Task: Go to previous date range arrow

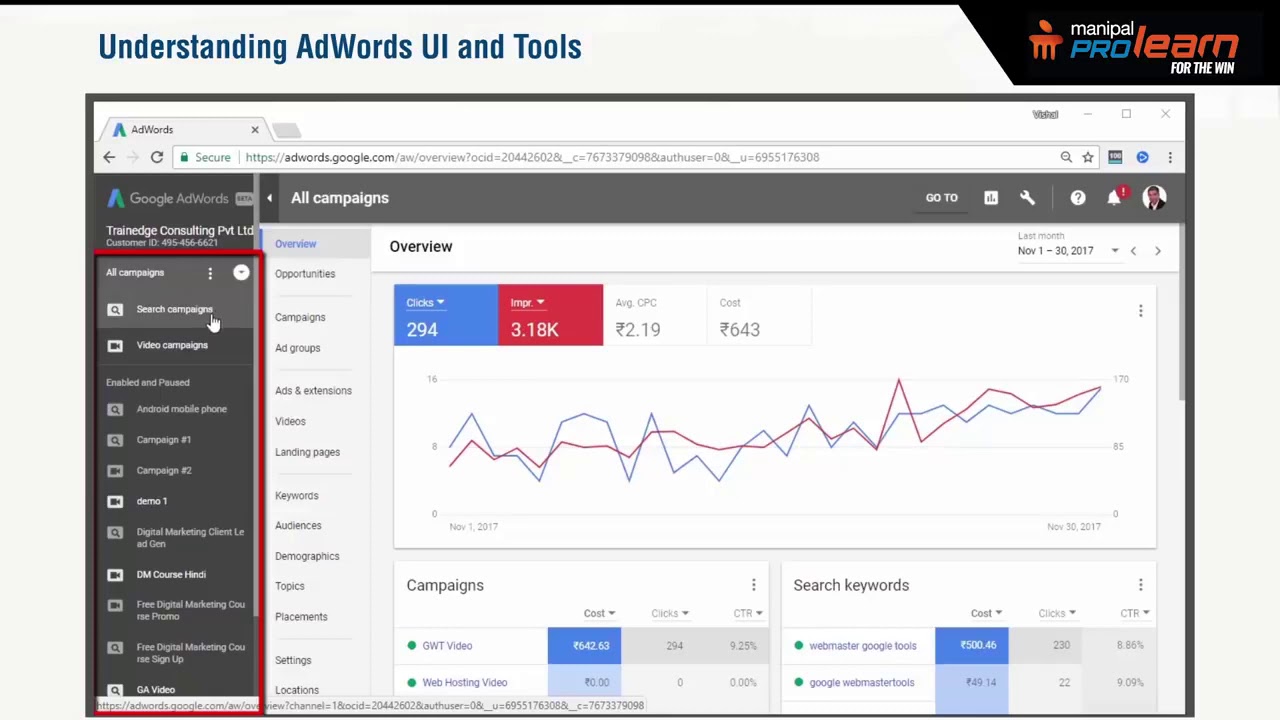Action: point(1133,251)
